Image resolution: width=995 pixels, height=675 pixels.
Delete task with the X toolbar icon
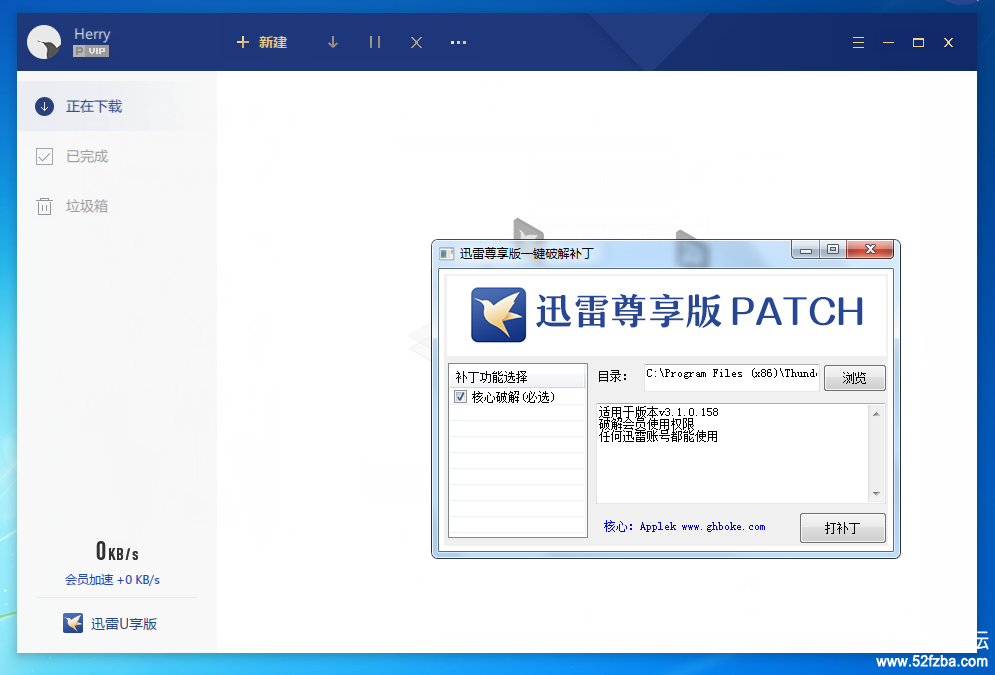pos(416,43)
